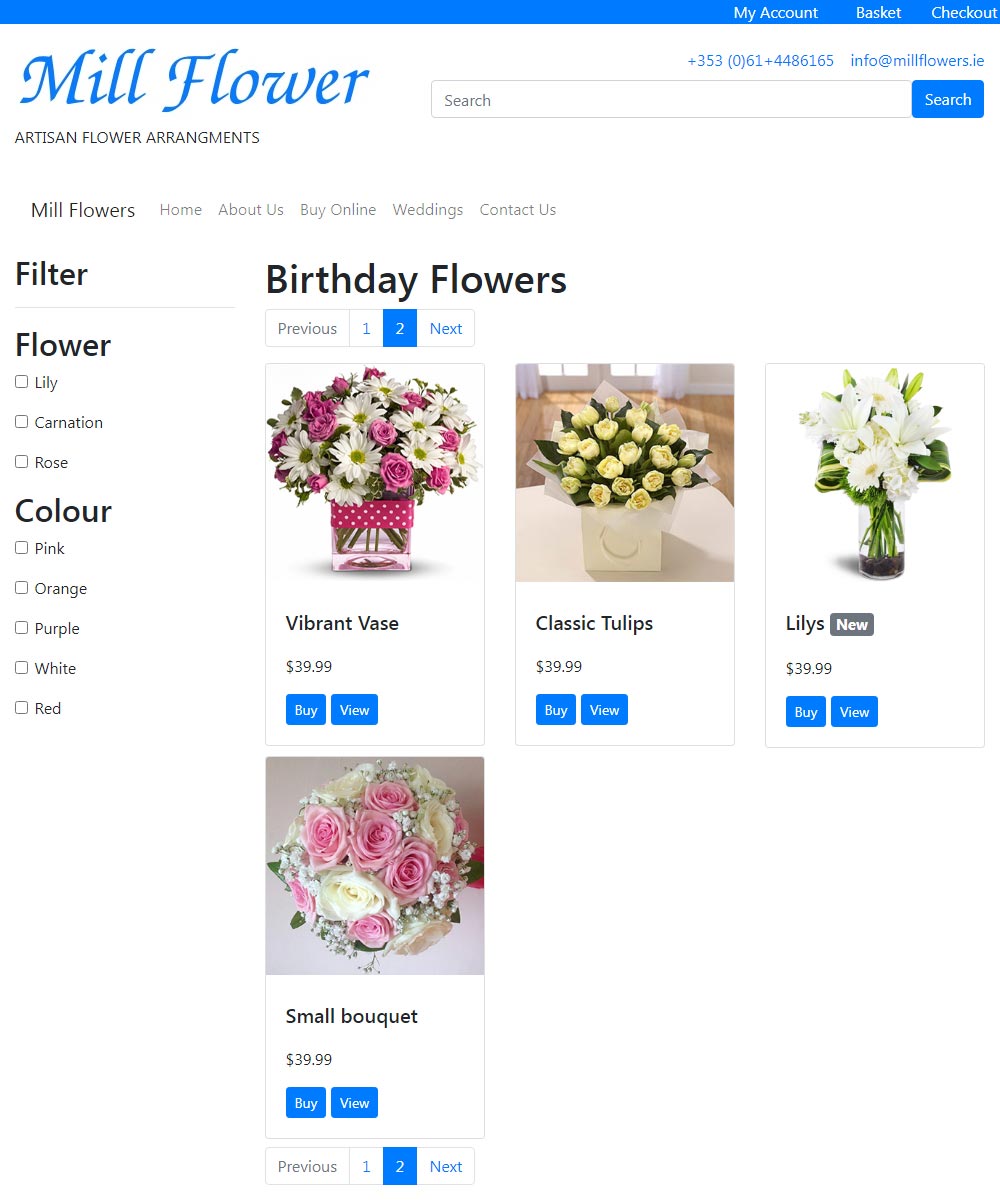
Task: Click Next in bottom pagination
Action: (x=446, y=1166)
